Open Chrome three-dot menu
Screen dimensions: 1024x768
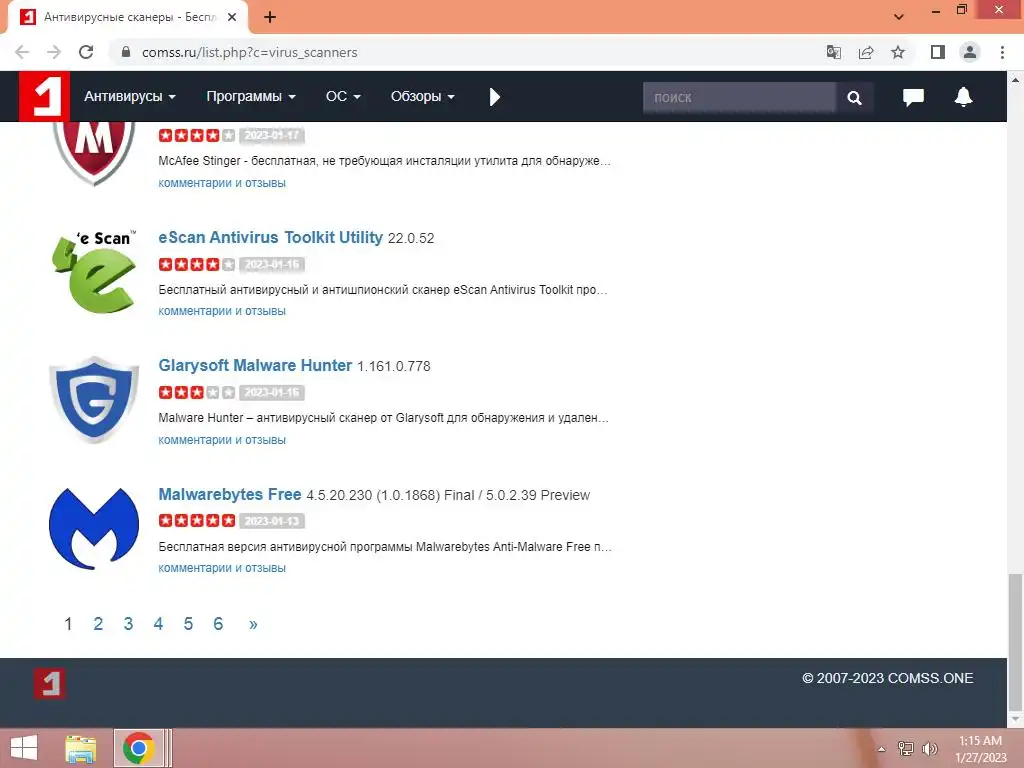pyautogui.click(x=1002, y=52)
